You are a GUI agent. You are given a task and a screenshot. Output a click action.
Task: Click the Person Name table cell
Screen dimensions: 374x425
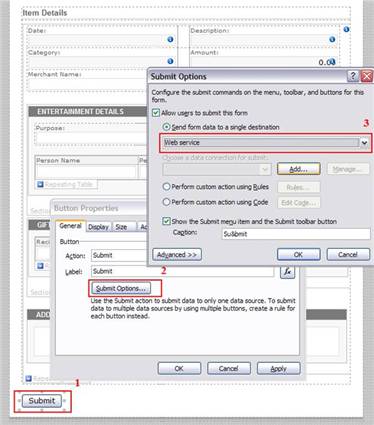(86, 172)
